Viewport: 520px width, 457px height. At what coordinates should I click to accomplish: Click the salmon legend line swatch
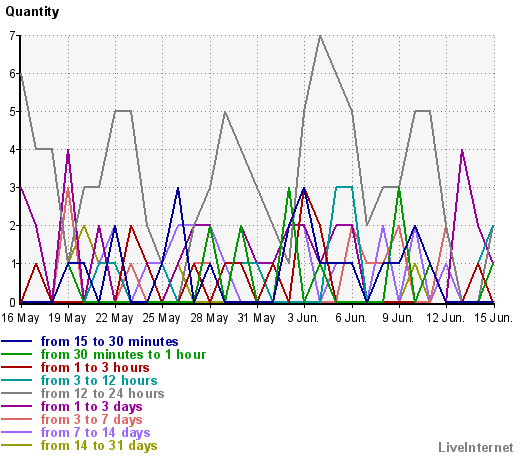click(x=17, y=419)
